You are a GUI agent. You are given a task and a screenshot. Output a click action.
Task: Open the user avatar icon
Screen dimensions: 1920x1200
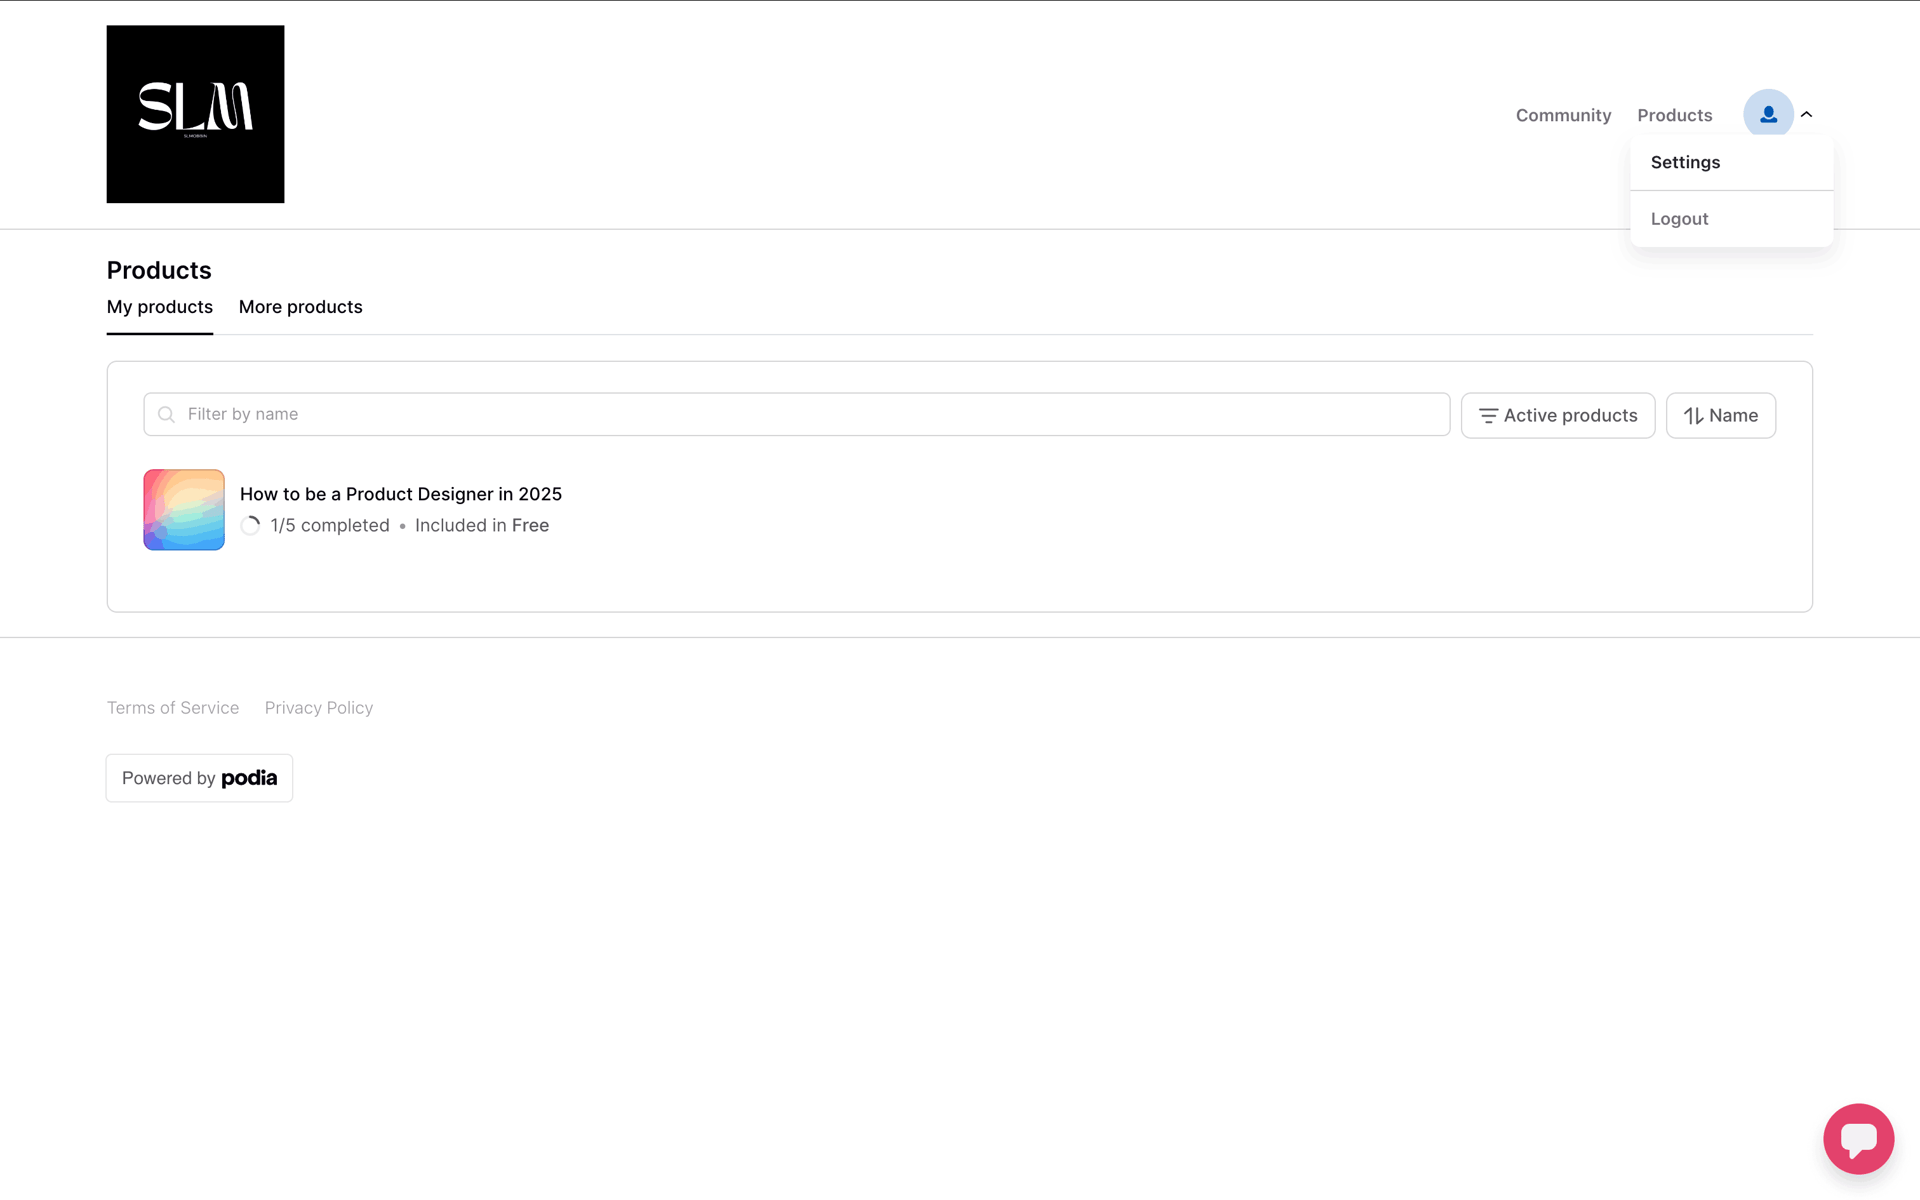[1768, 114]
